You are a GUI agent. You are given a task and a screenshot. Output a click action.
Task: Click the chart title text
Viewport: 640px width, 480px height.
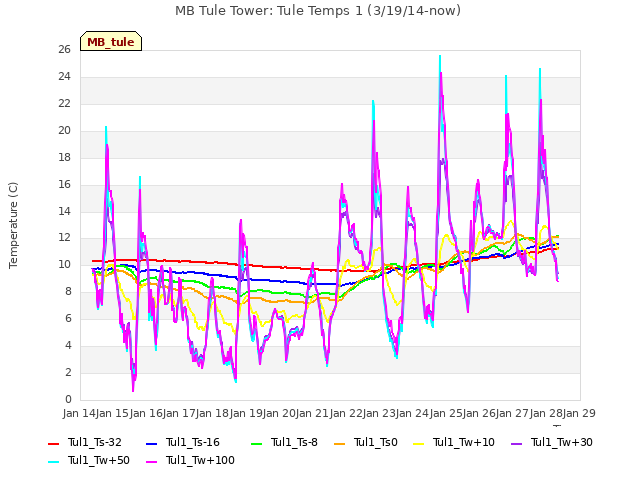tap(318, 11)
